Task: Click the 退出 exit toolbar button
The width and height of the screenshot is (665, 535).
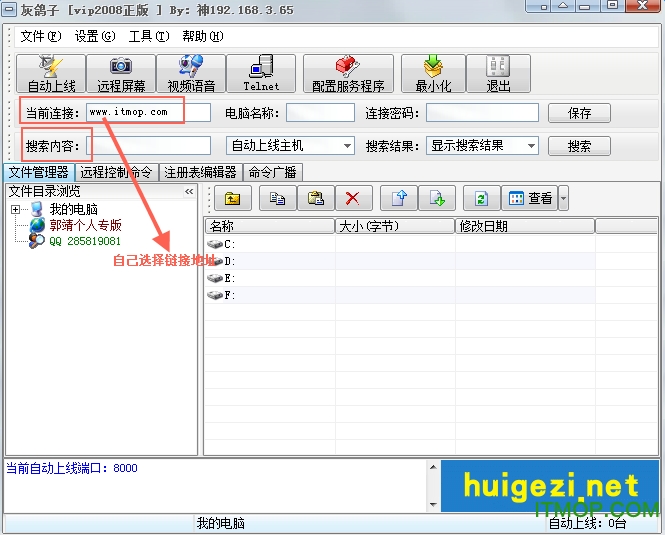Action: click(x=498, y=73)
